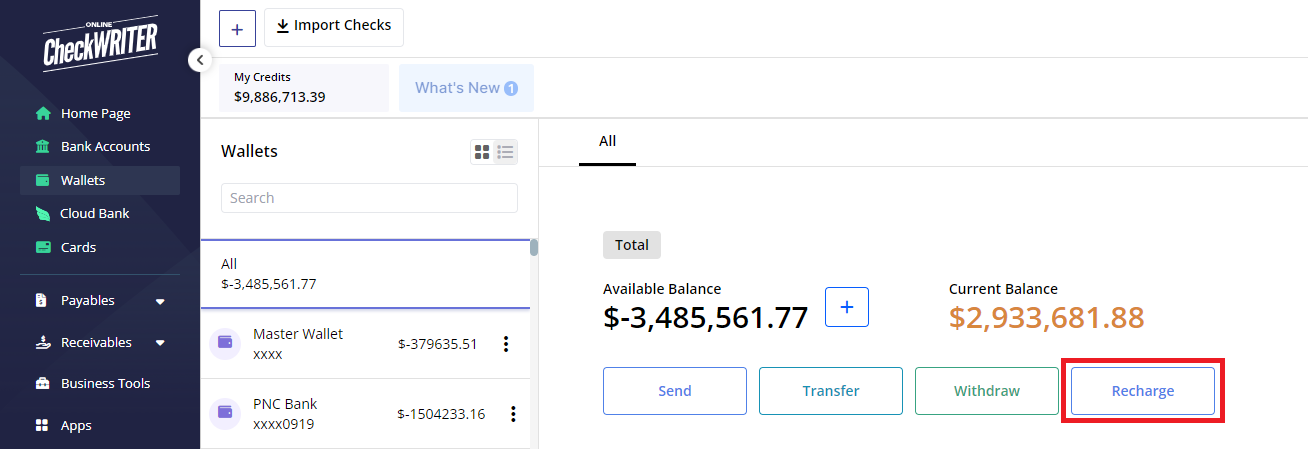Add funds with plus next to Available Balance
The image size is (1308, 449).
(x=847, y=307)
